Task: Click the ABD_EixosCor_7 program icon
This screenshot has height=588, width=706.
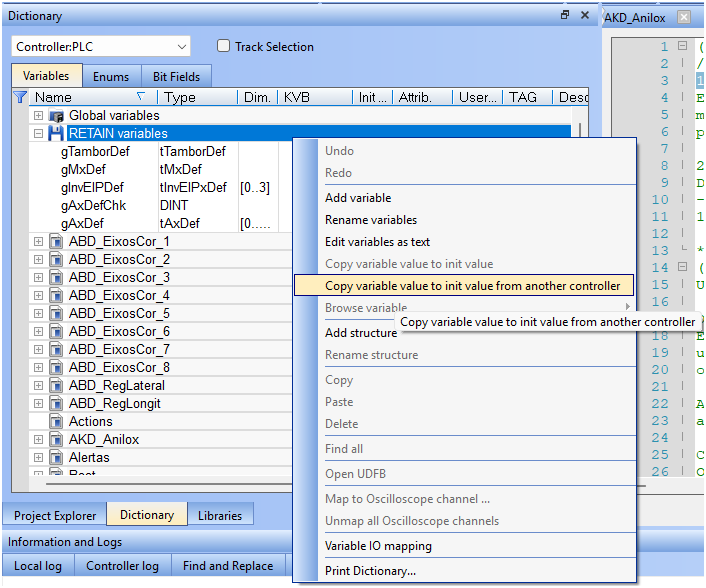Action: [x=56, y=350]
